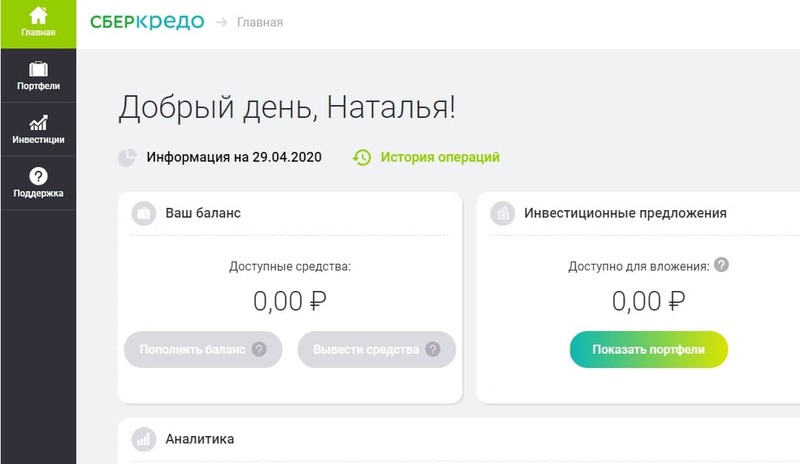Click the Аналитика section header

(x=199, y=438)
